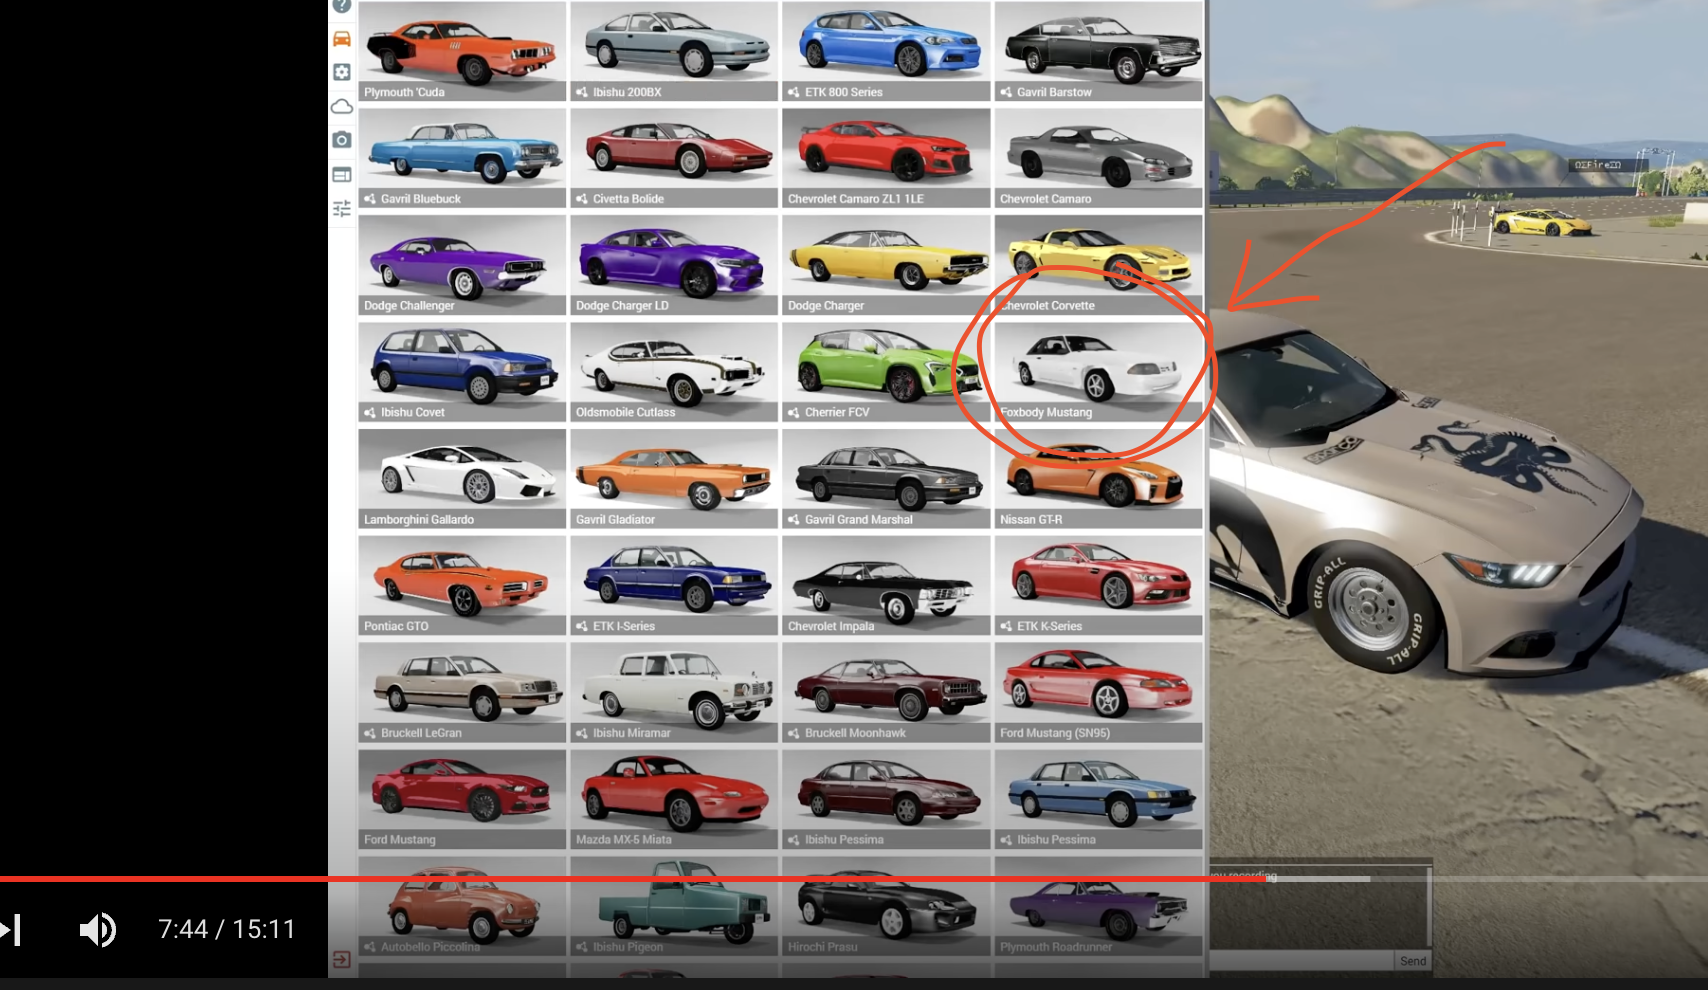Image resolution: width=1708 pixels, height=990 pixels.
Task: Click the share icon beside Gavril Barstow
Action: point(1005,92)
